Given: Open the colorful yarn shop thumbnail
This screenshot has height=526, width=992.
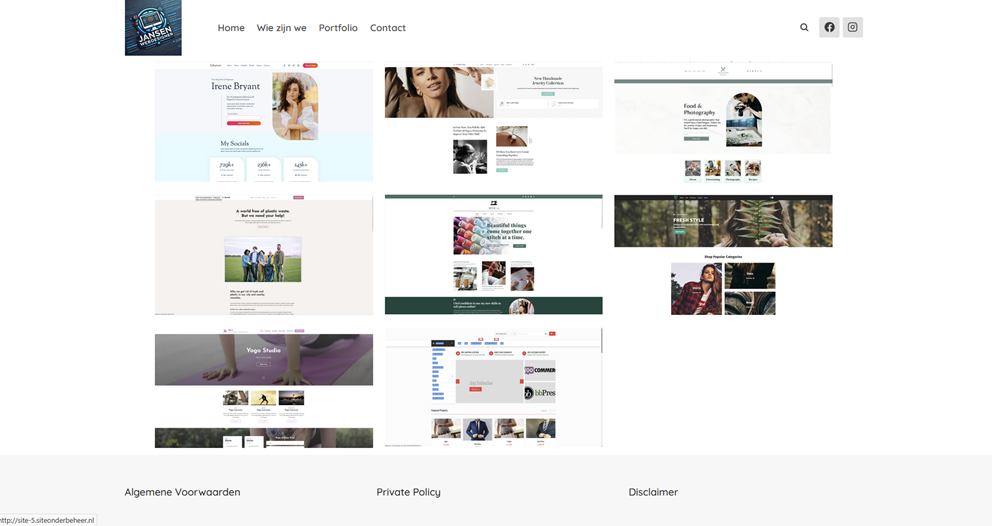Looking at the screenshot, I should [x=493, y=255].
